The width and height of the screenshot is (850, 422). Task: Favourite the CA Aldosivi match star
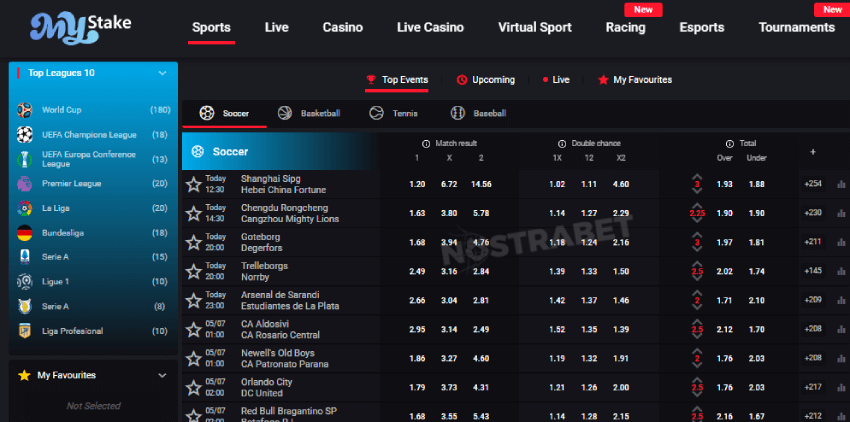coord(194,329)
